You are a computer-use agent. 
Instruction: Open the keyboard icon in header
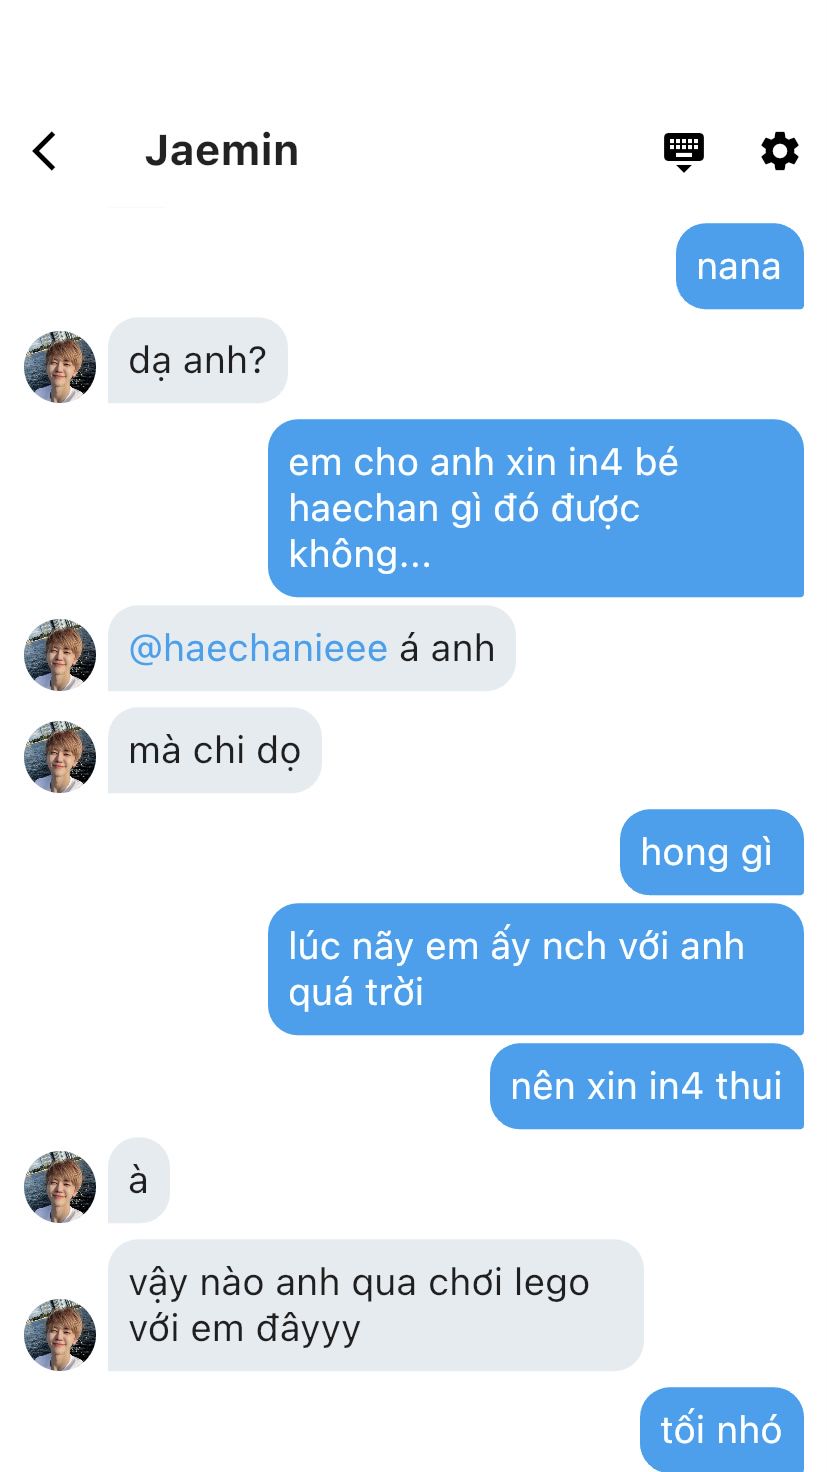pyautogui.click(x=684, y=152)
